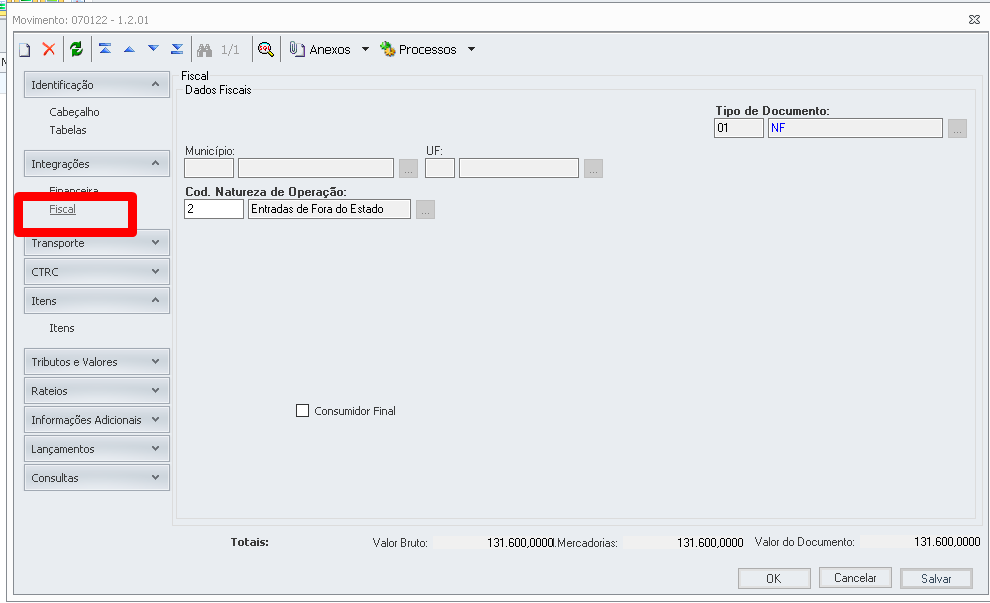Click the UF description field
The width and height of the screenshot is (990, 603).
click(x=519, y=168)
